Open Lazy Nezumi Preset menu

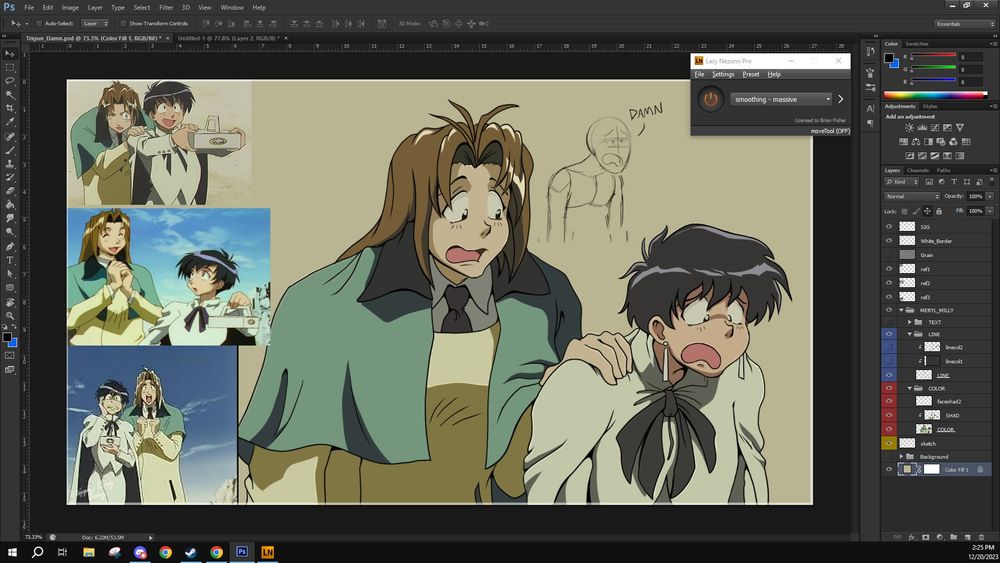tap(751, 74)
